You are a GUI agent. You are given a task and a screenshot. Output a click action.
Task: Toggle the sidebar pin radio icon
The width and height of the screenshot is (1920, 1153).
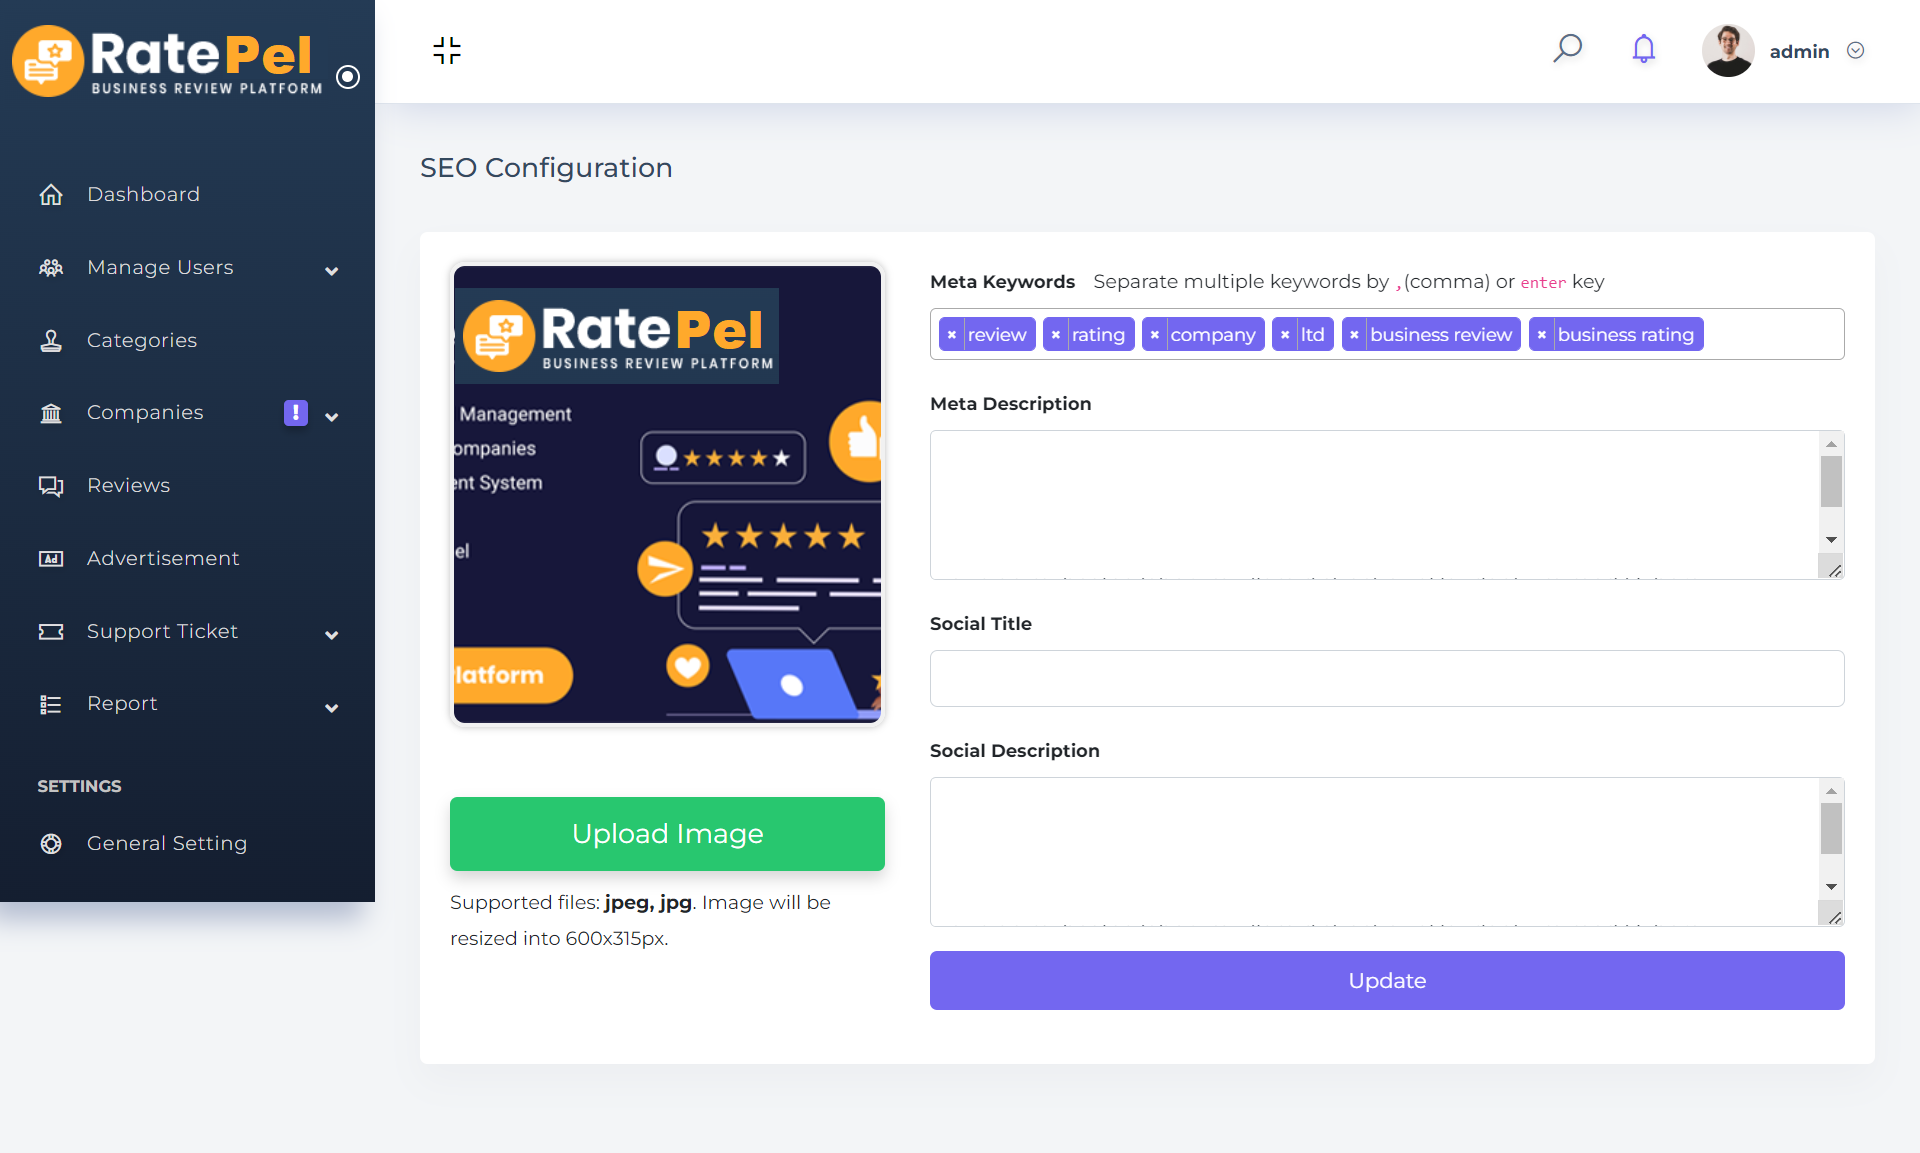[x=348, y=77]
